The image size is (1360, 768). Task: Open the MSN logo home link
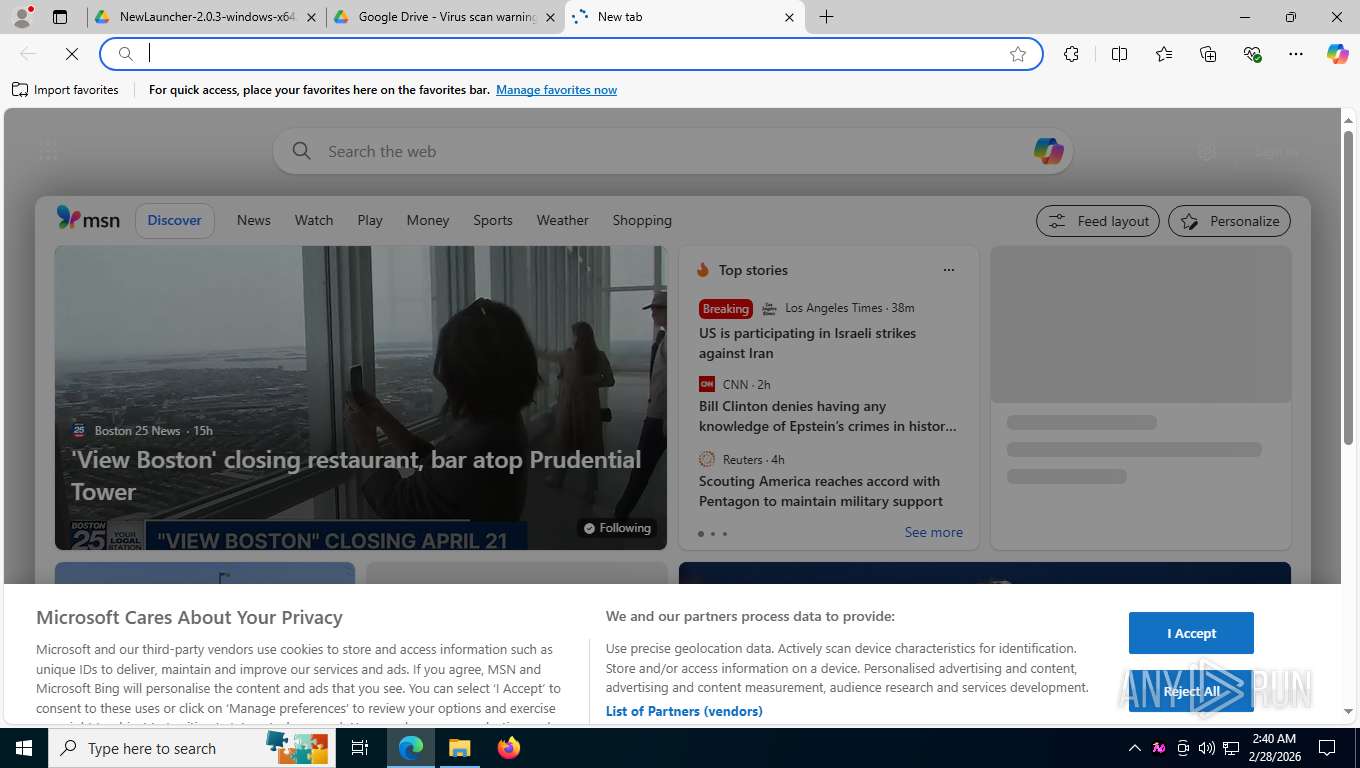point(88,219)
